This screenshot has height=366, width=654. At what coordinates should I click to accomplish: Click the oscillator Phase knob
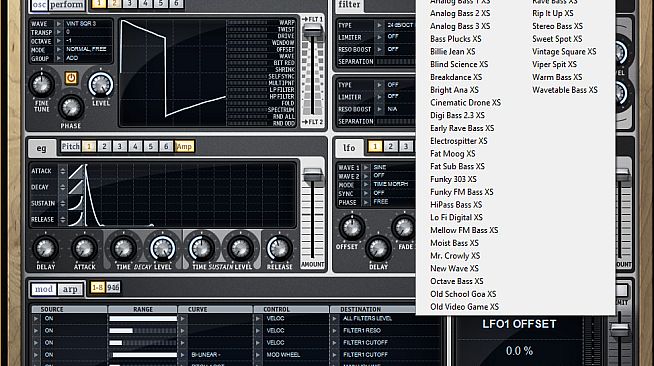pos(71,108)
